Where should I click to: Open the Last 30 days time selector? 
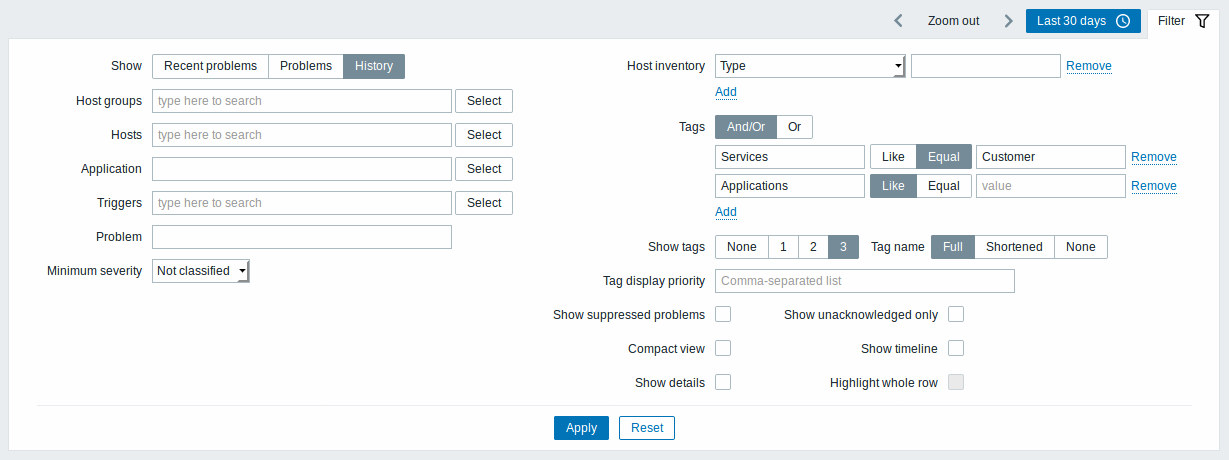pos(1083,21)
